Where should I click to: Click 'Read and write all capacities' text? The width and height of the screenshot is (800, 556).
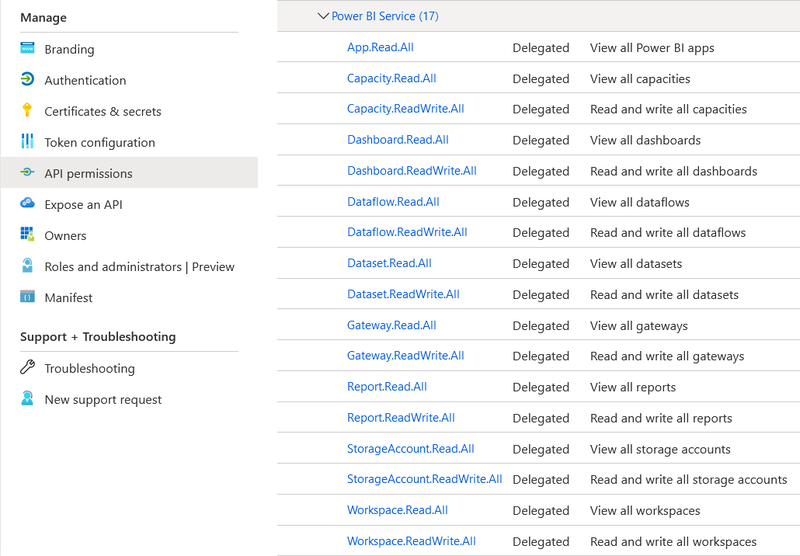pyautogui.click(x=668, y=109)
